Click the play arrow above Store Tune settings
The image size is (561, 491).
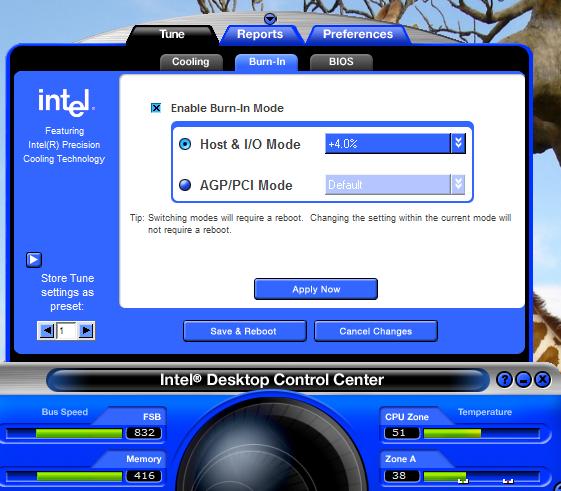click(34, 260)
